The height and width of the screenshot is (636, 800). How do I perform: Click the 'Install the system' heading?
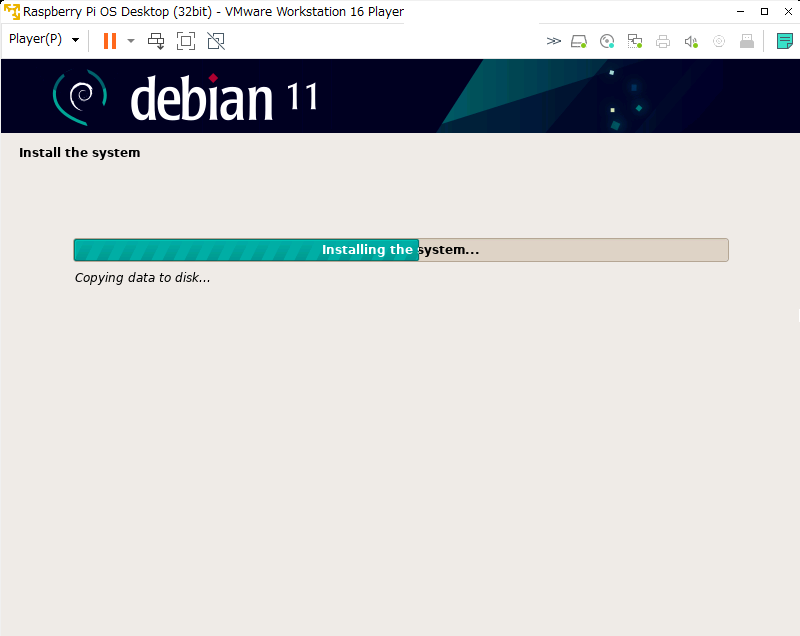coord(80,152)
